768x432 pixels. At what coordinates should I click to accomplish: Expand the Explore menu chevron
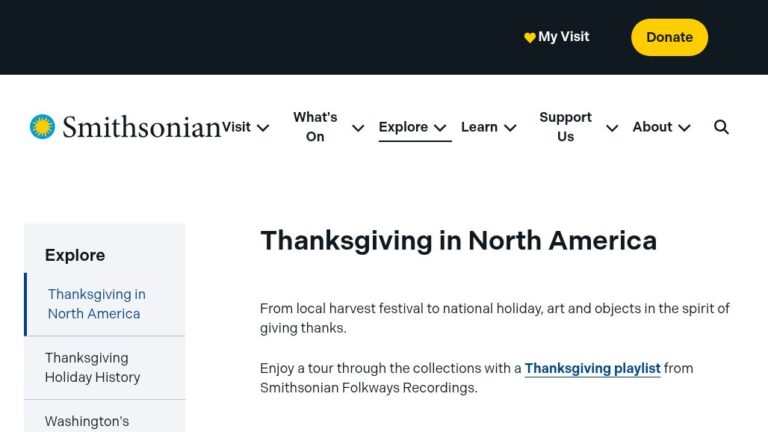pos(440,128)
